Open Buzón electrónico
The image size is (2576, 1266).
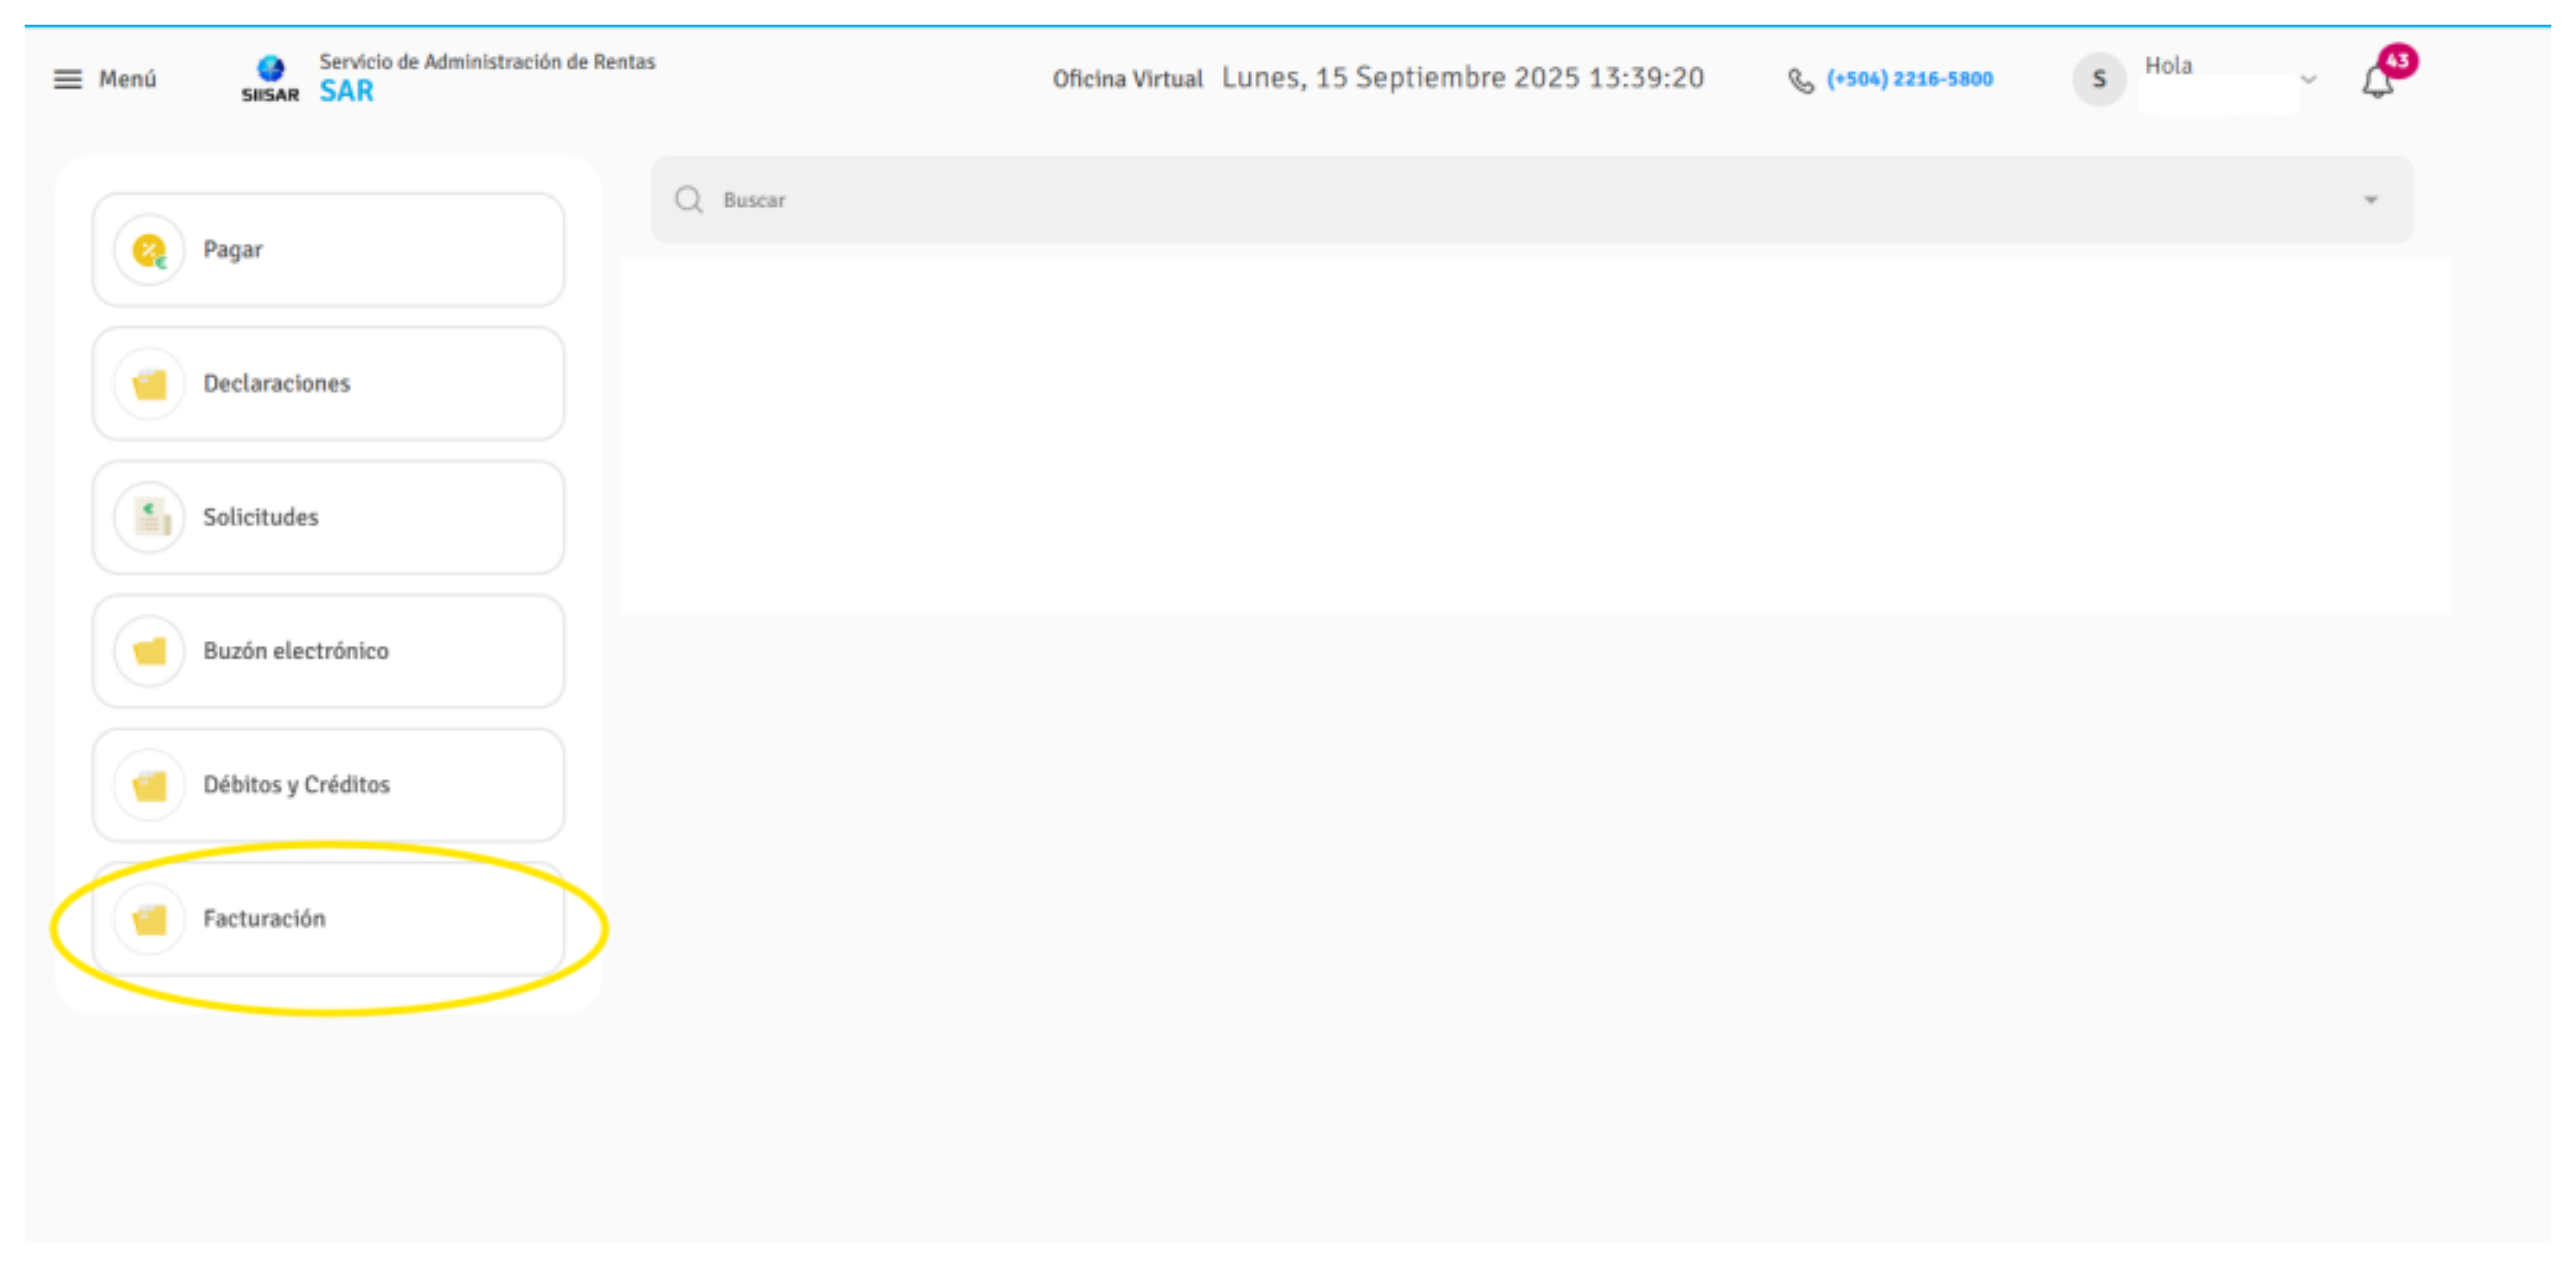(x=328, y=651)
